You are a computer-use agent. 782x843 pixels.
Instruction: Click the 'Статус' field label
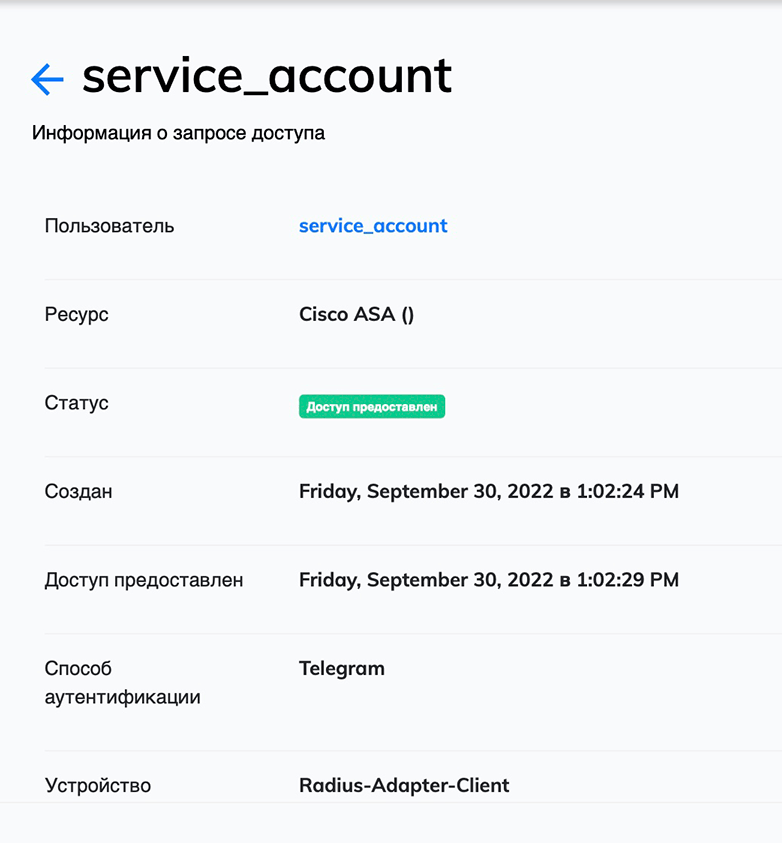click(77, 403)
